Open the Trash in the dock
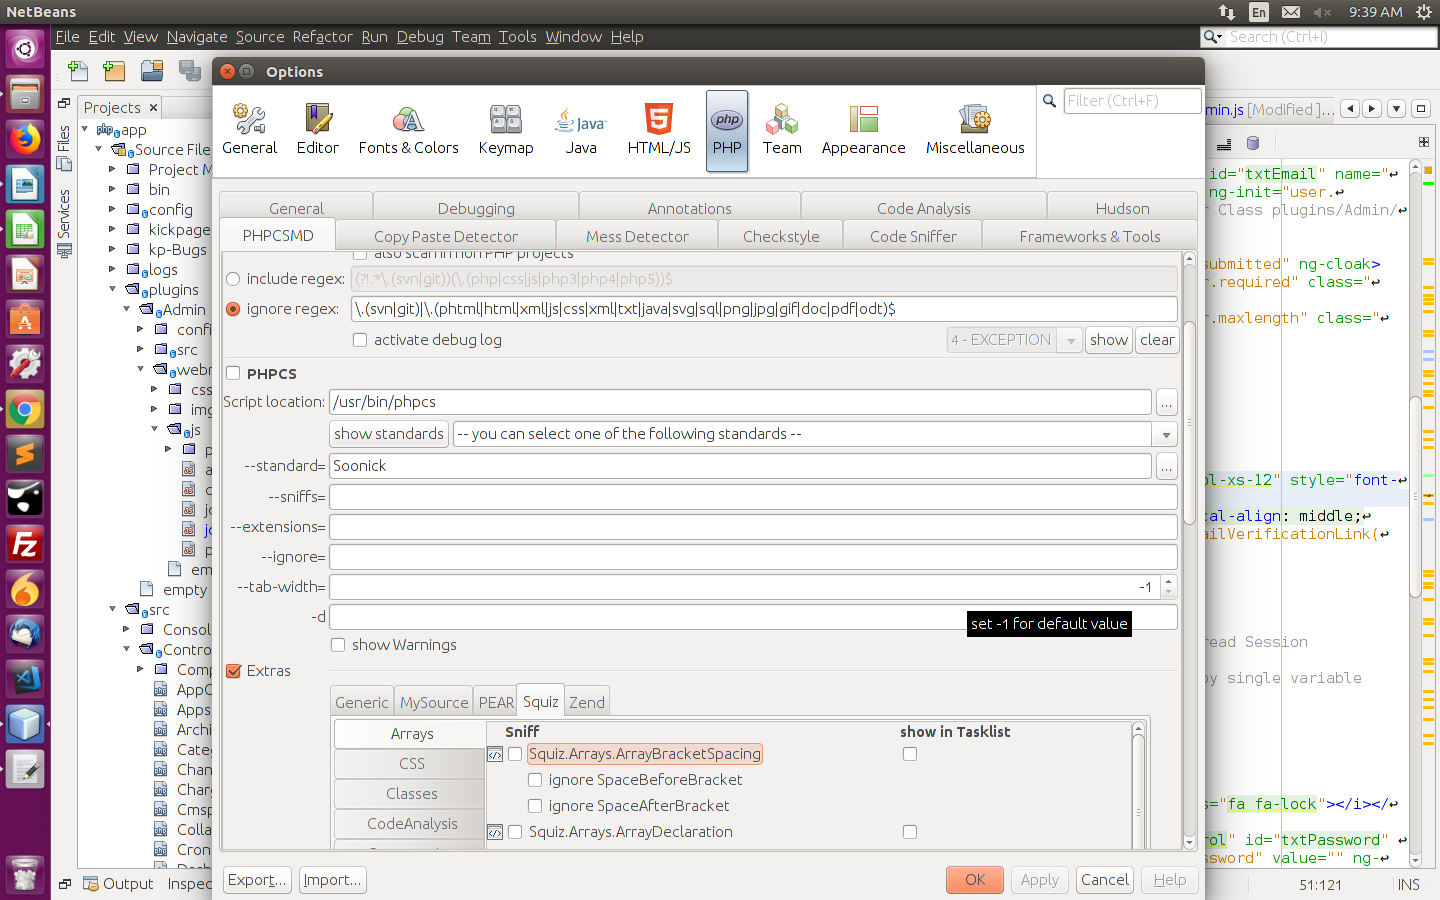Screen dimensions: 1440x900 click(x=25, y=876)
